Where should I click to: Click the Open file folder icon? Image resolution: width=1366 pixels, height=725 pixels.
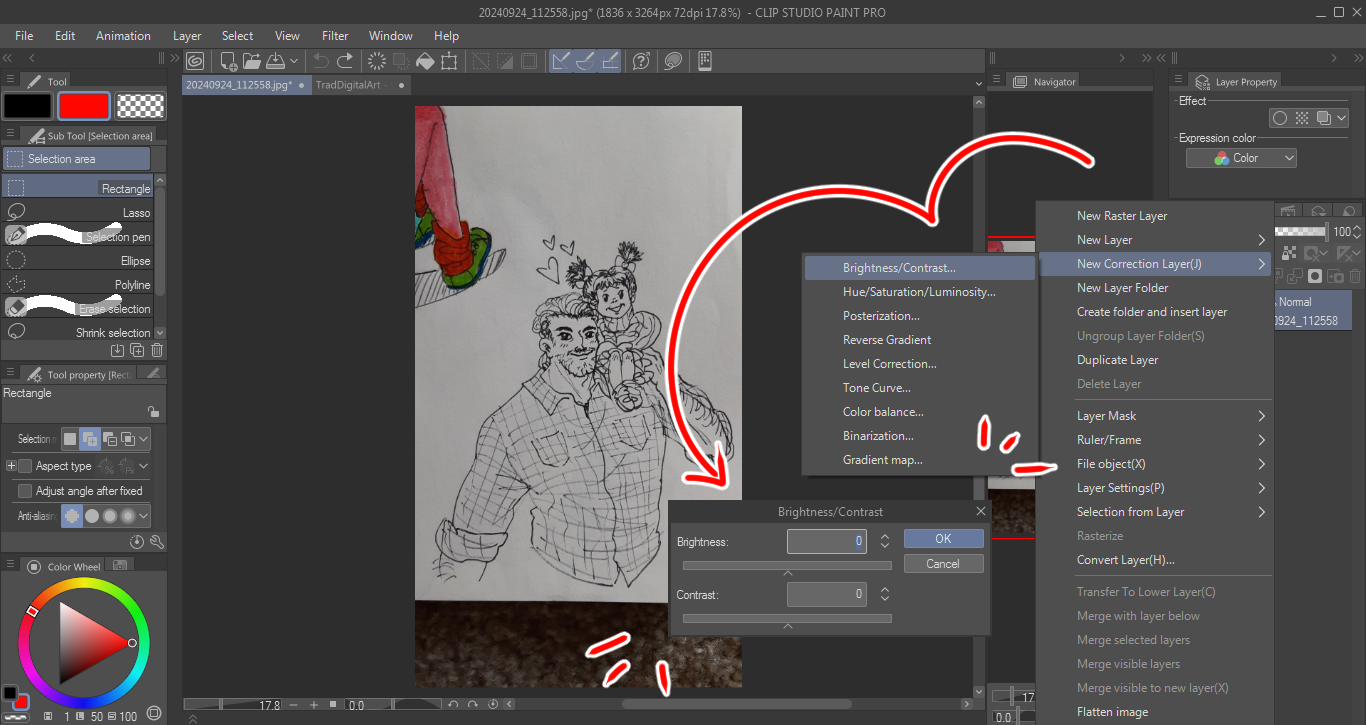point(251,61)
